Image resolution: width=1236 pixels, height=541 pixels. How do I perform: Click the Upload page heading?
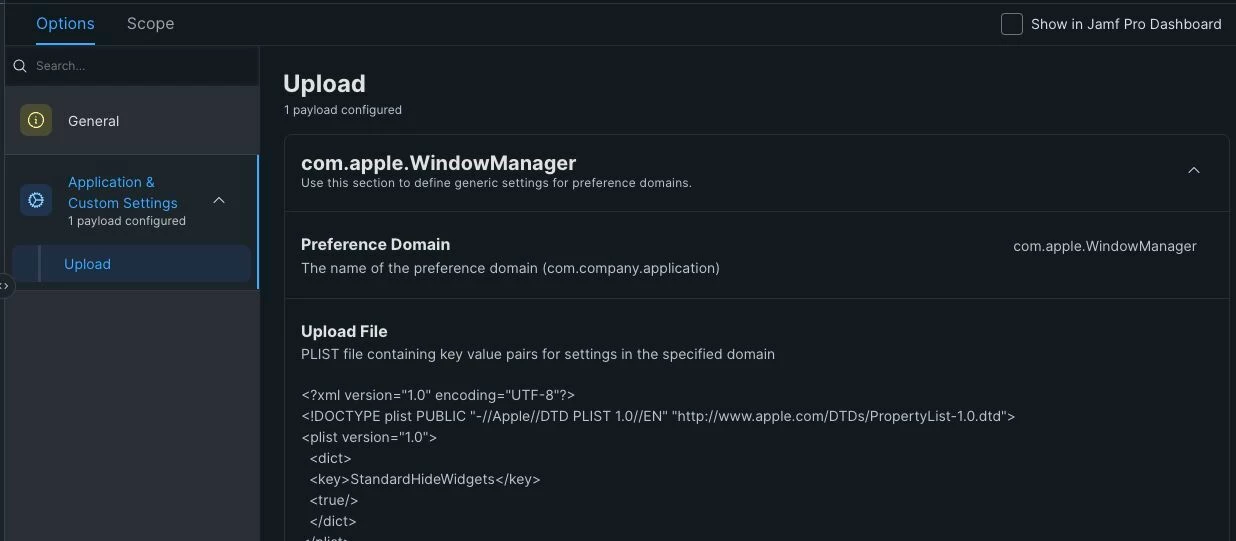tap(324, 84)
